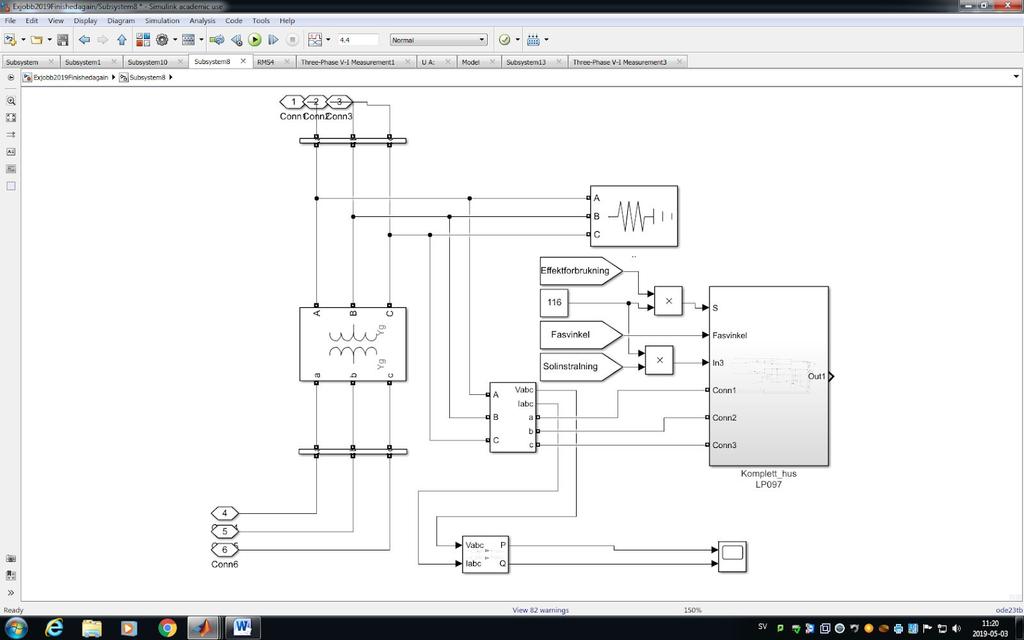Click Exjobb2019Finishedagain in the breadcrumb
The image size is (1024, 640).
71,77
